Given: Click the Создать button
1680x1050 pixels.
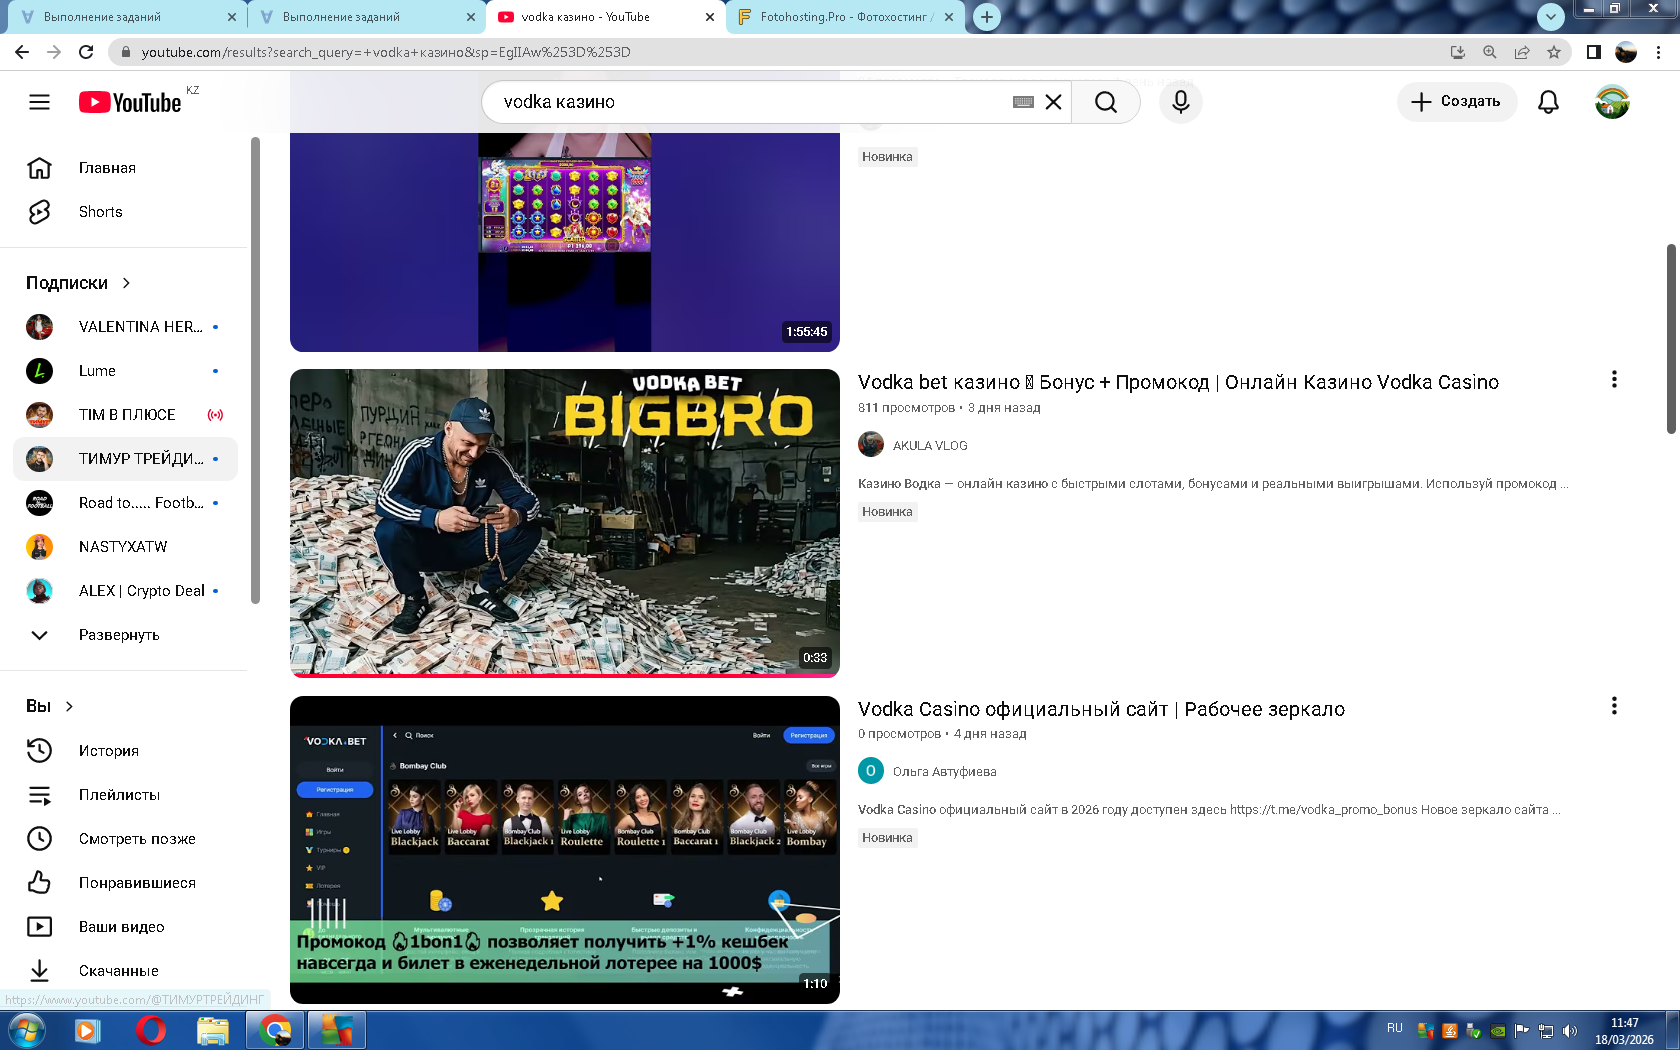Looking at the screenshot, I should click(1456, 102).
